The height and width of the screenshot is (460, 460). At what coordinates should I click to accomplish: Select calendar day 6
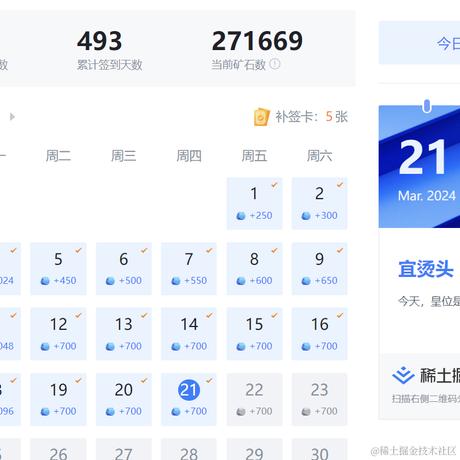(x=124, y=269)
